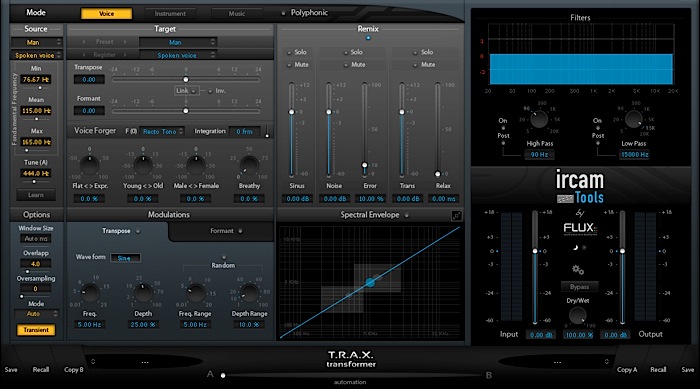Adjust the Depth Range knob

coord(249,293)
